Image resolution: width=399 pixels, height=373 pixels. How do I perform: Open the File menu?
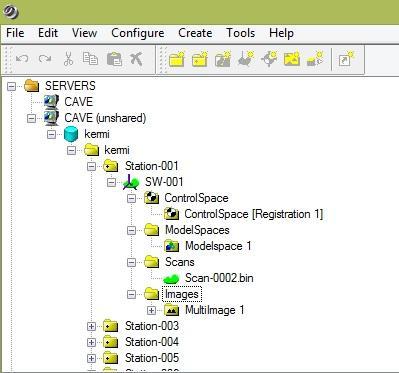click(15, 33)
